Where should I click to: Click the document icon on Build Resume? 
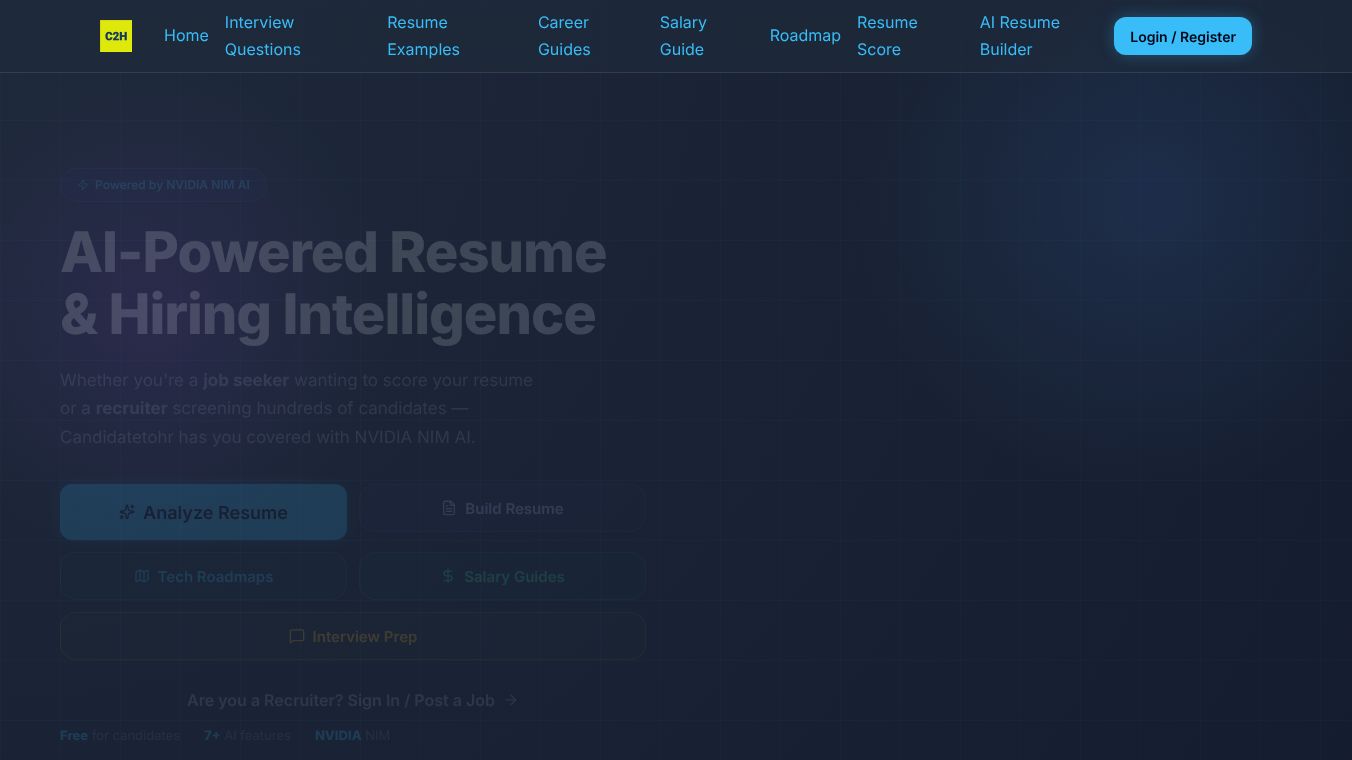pyautogui.click(x=449, y=508)
